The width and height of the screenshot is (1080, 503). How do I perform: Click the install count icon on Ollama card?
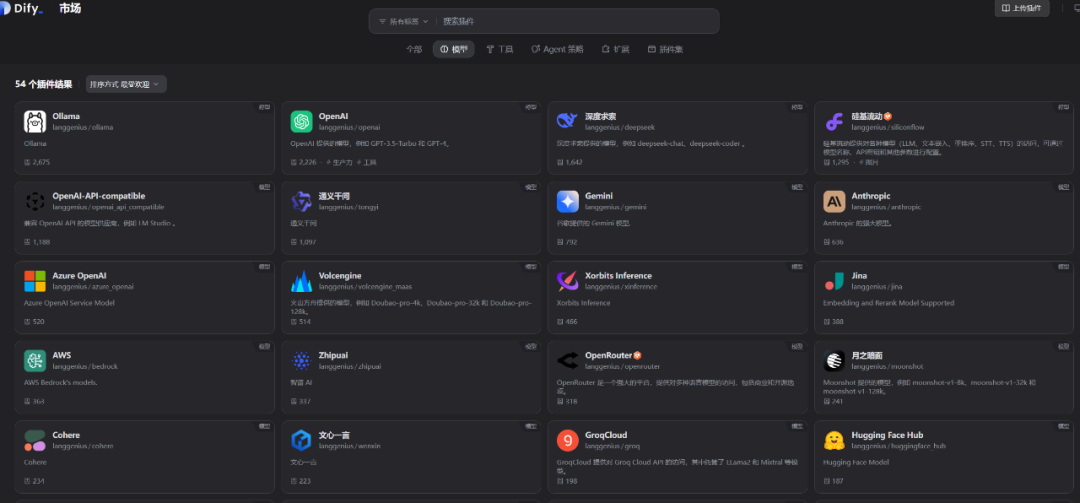point(27,162)
